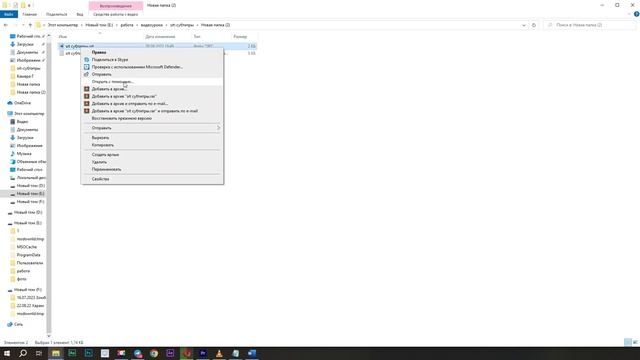Click Properties icon in the quick access toolbar

point(15,5)
